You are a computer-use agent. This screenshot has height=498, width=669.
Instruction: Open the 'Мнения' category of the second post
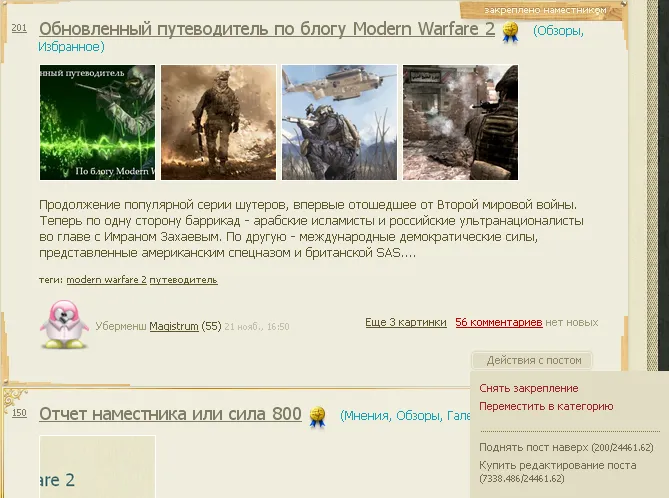click(x=366, y=416)
